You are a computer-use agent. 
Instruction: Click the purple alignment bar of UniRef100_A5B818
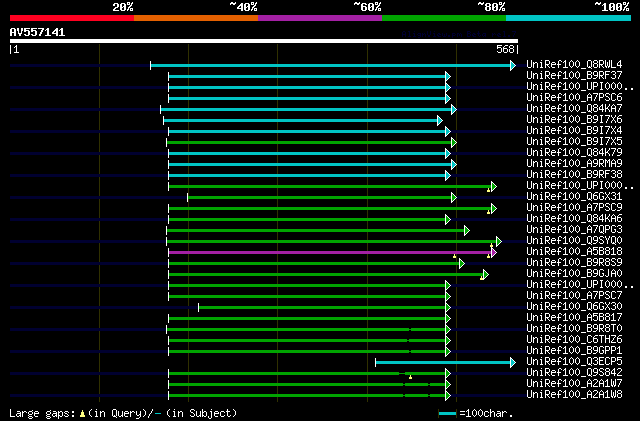(330, 253)
